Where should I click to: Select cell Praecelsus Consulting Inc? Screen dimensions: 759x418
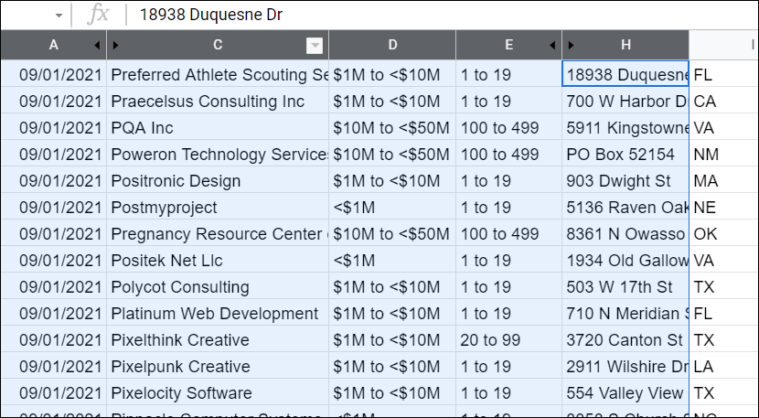[x=217, y=101]
